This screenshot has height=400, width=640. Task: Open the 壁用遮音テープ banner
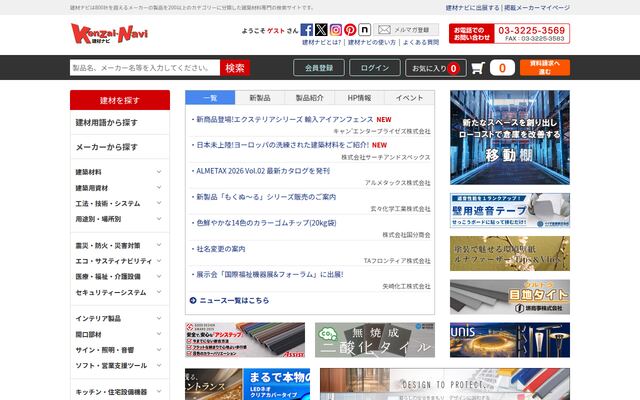pos(510,211)
